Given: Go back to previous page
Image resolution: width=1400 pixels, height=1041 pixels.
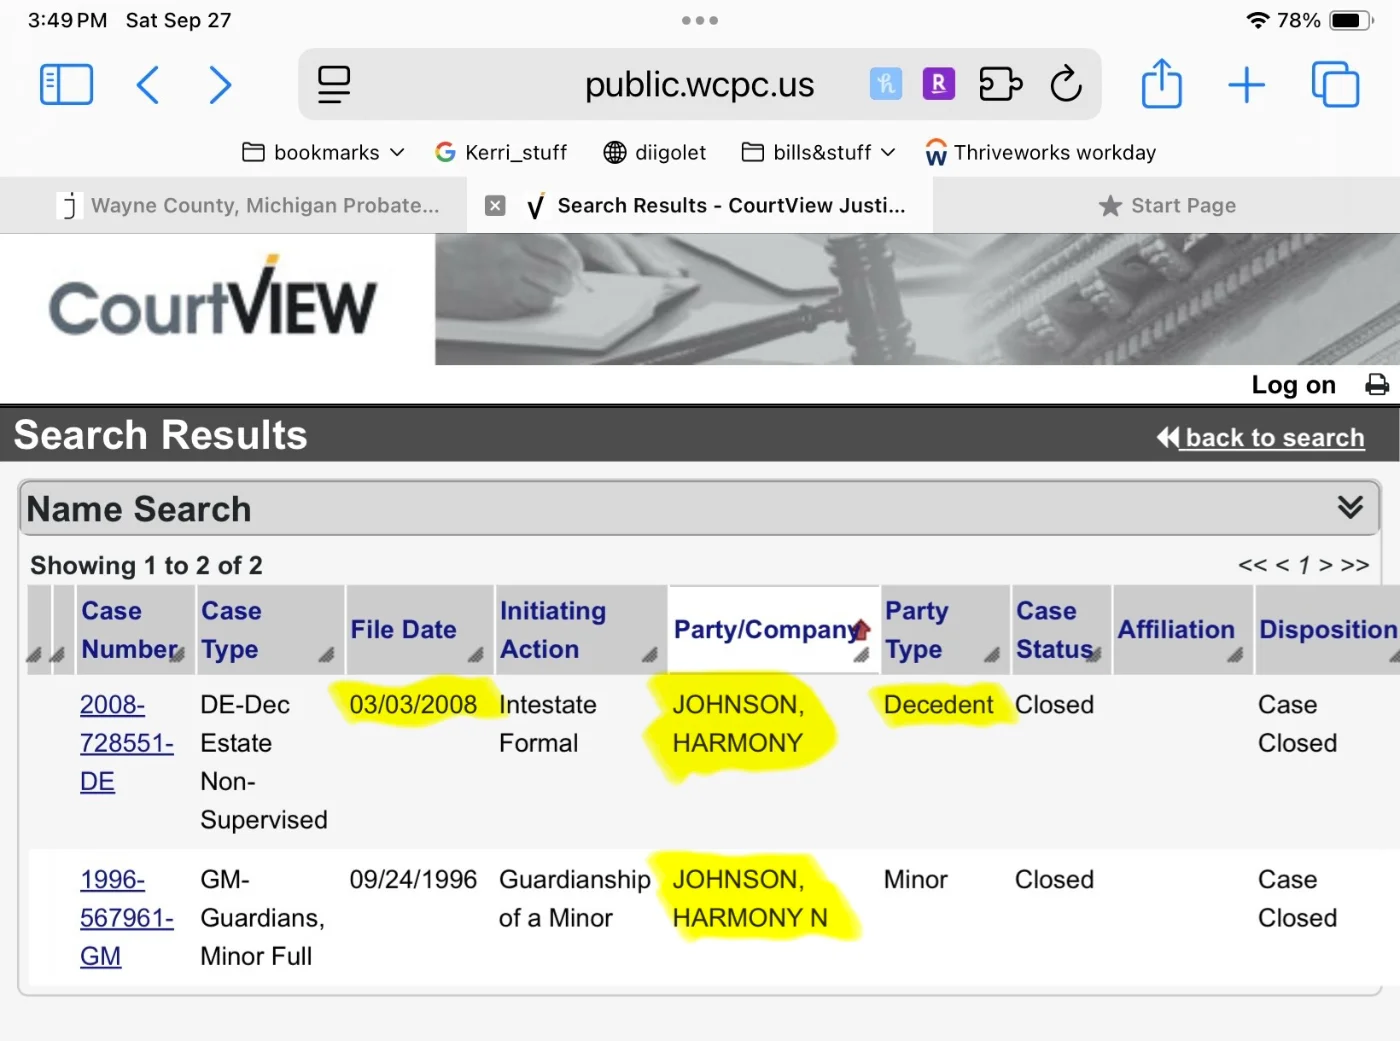Looking at the screenshot, I should coord(148,85).
